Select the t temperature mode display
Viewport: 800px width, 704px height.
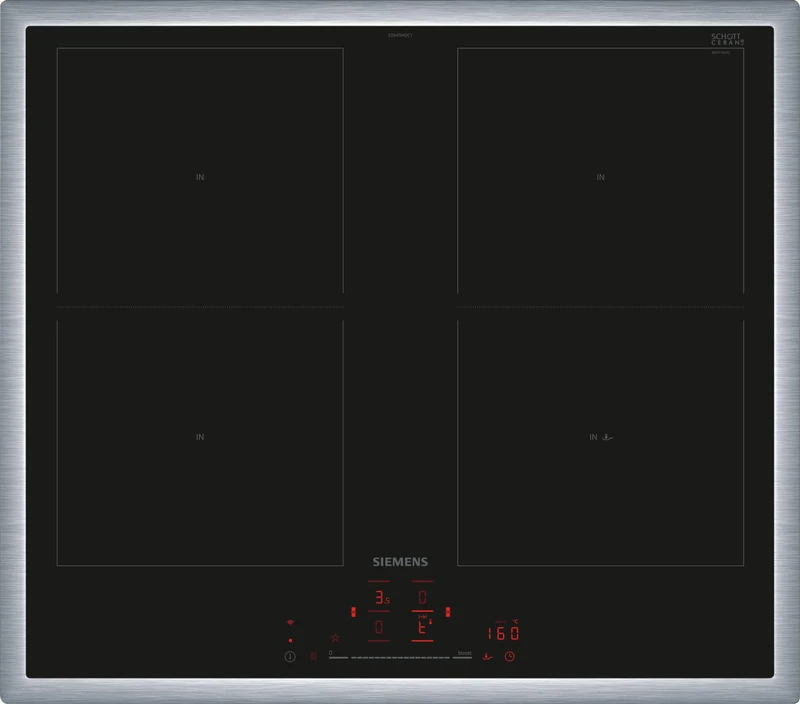424,629
